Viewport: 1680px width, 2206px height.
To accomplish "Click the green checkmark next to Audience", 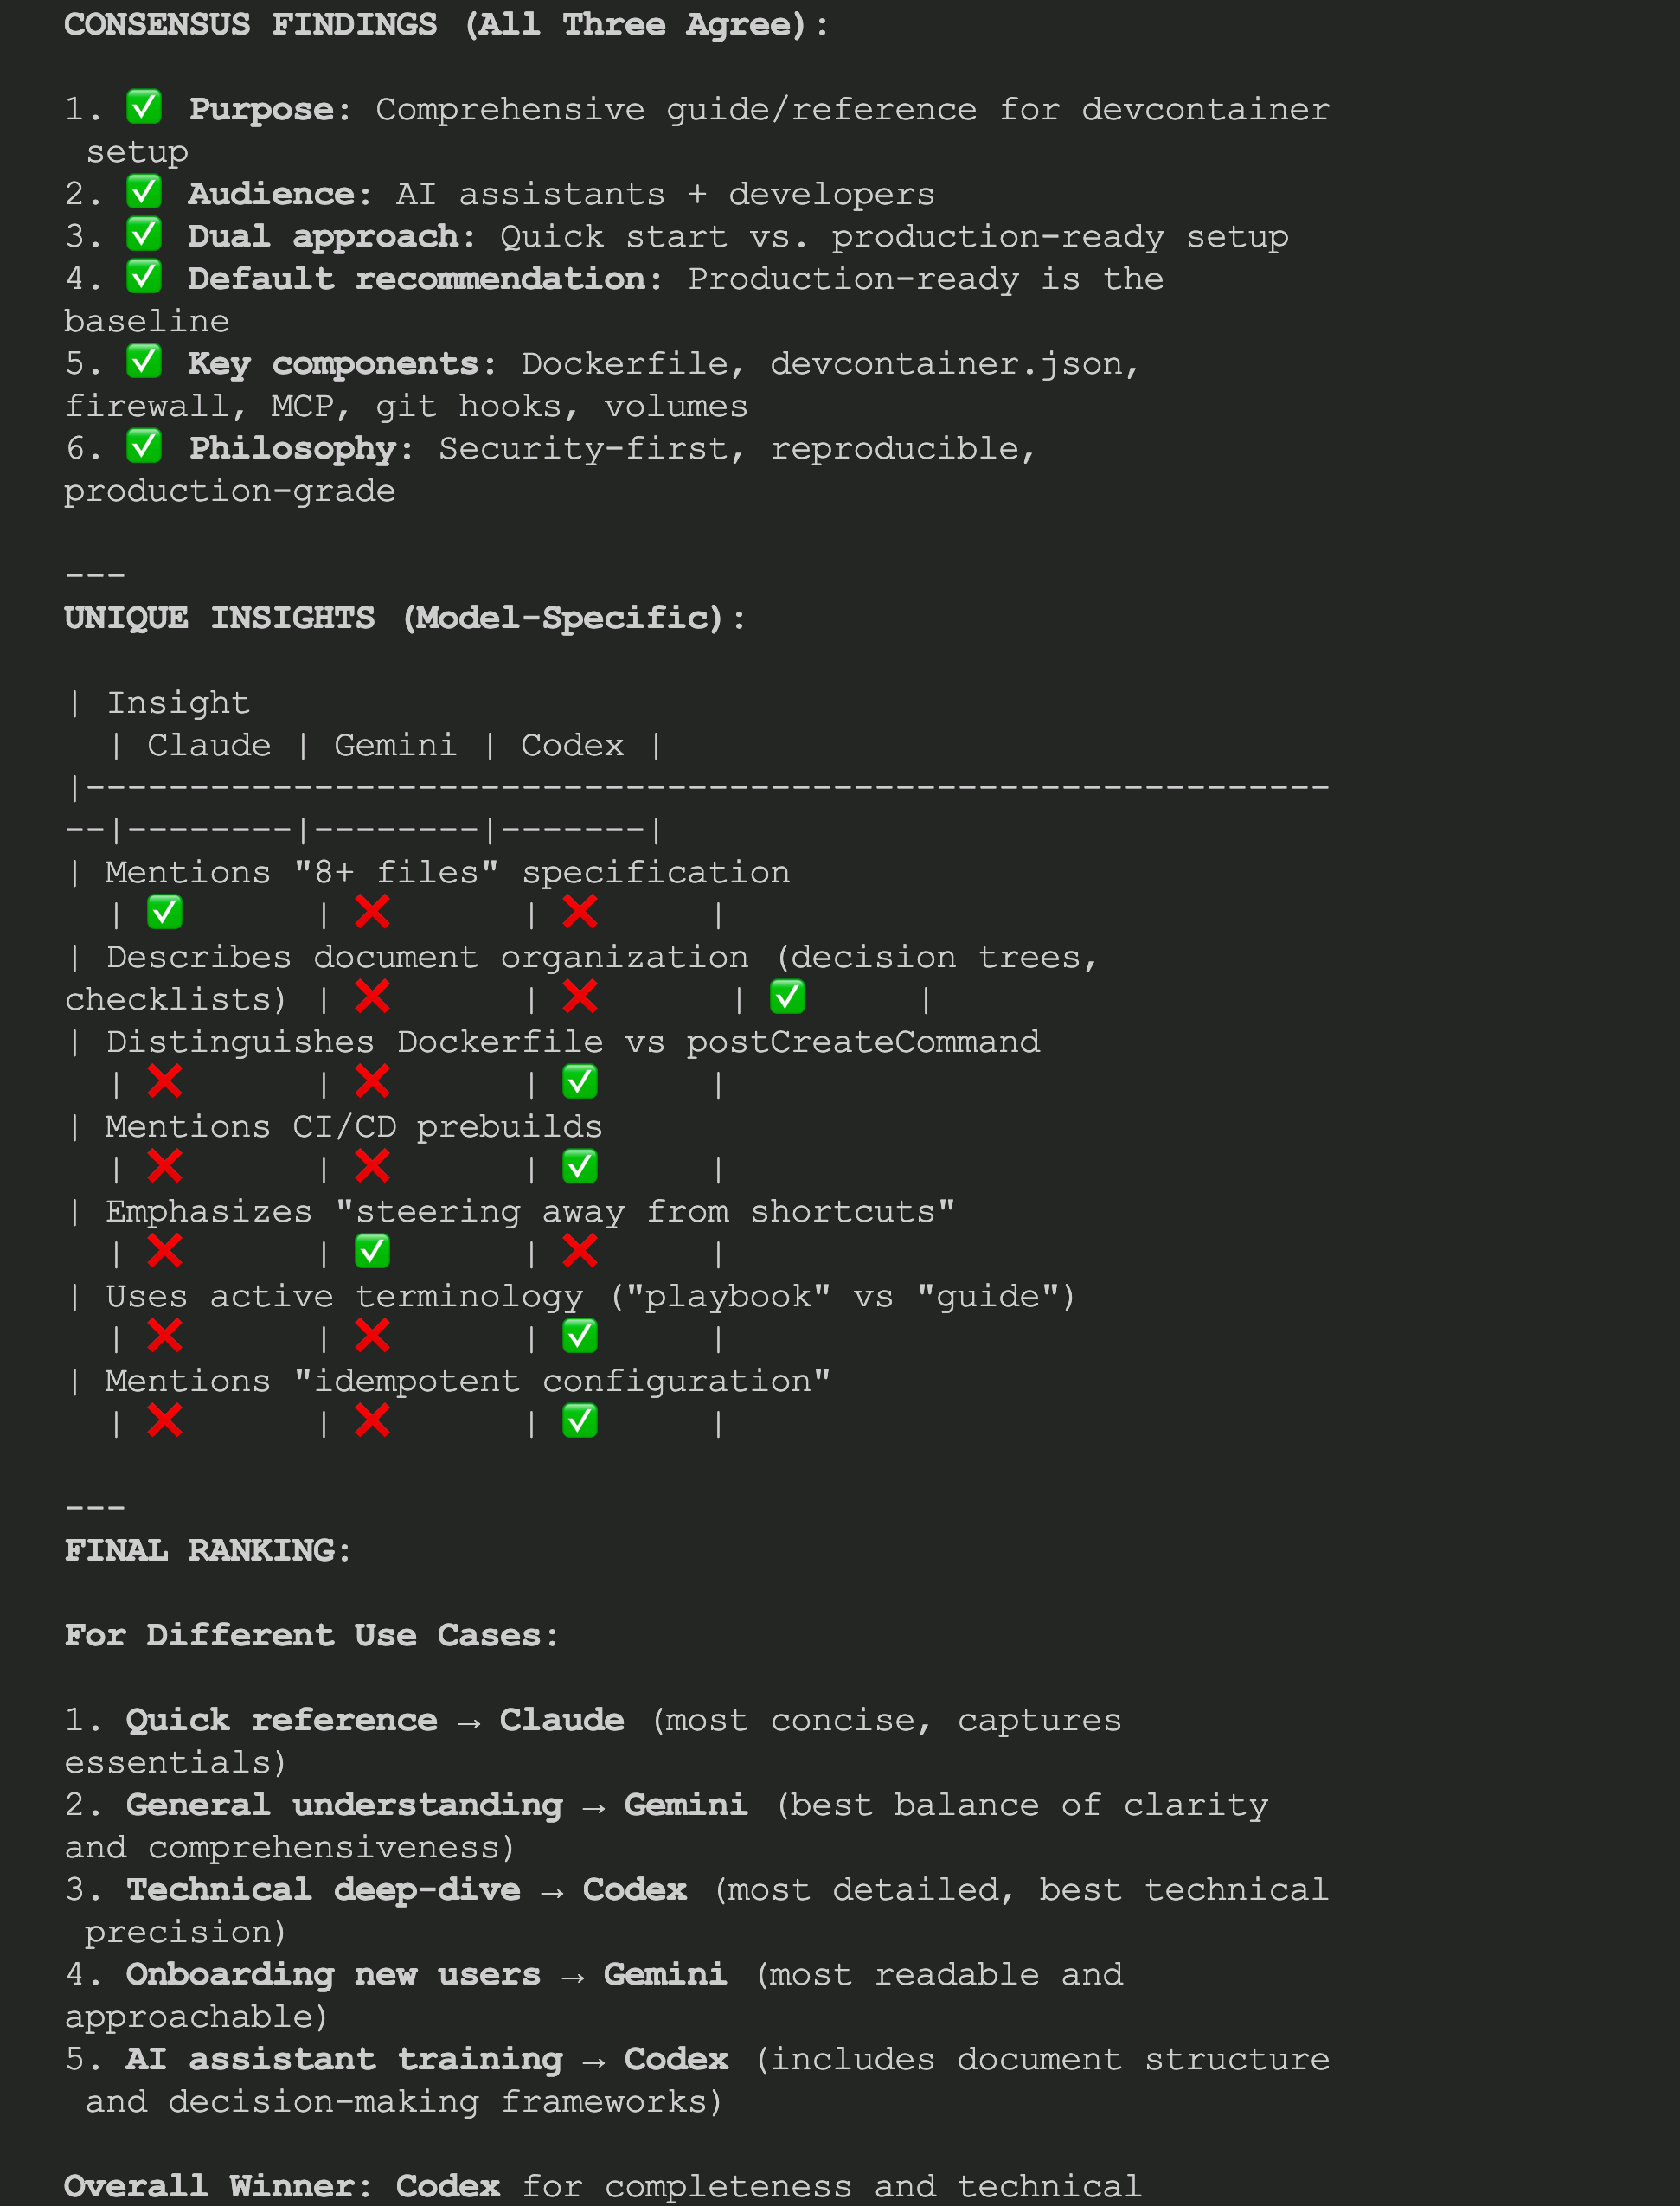I will point(144,191).
